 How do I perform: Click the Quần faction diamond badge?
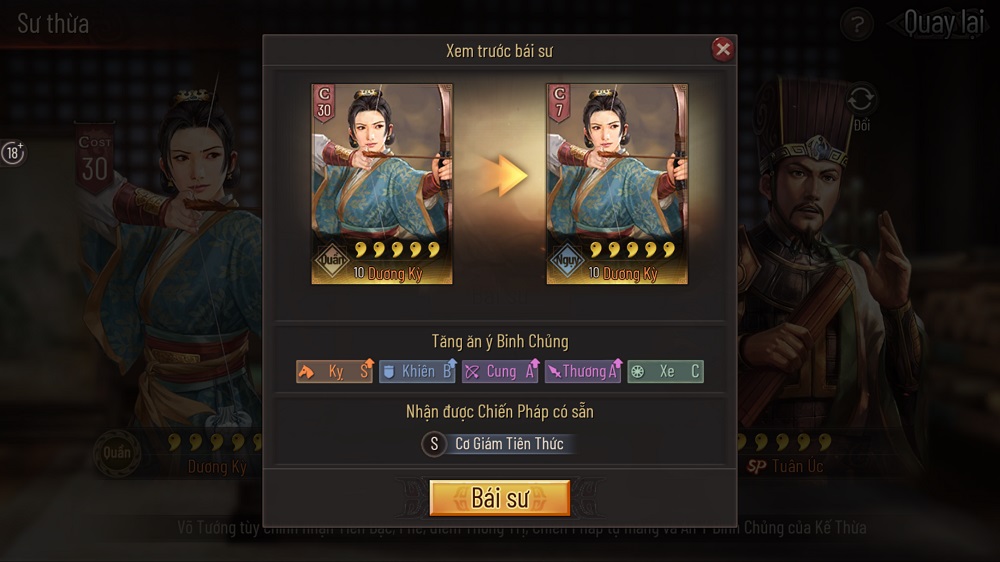point(332,260)
